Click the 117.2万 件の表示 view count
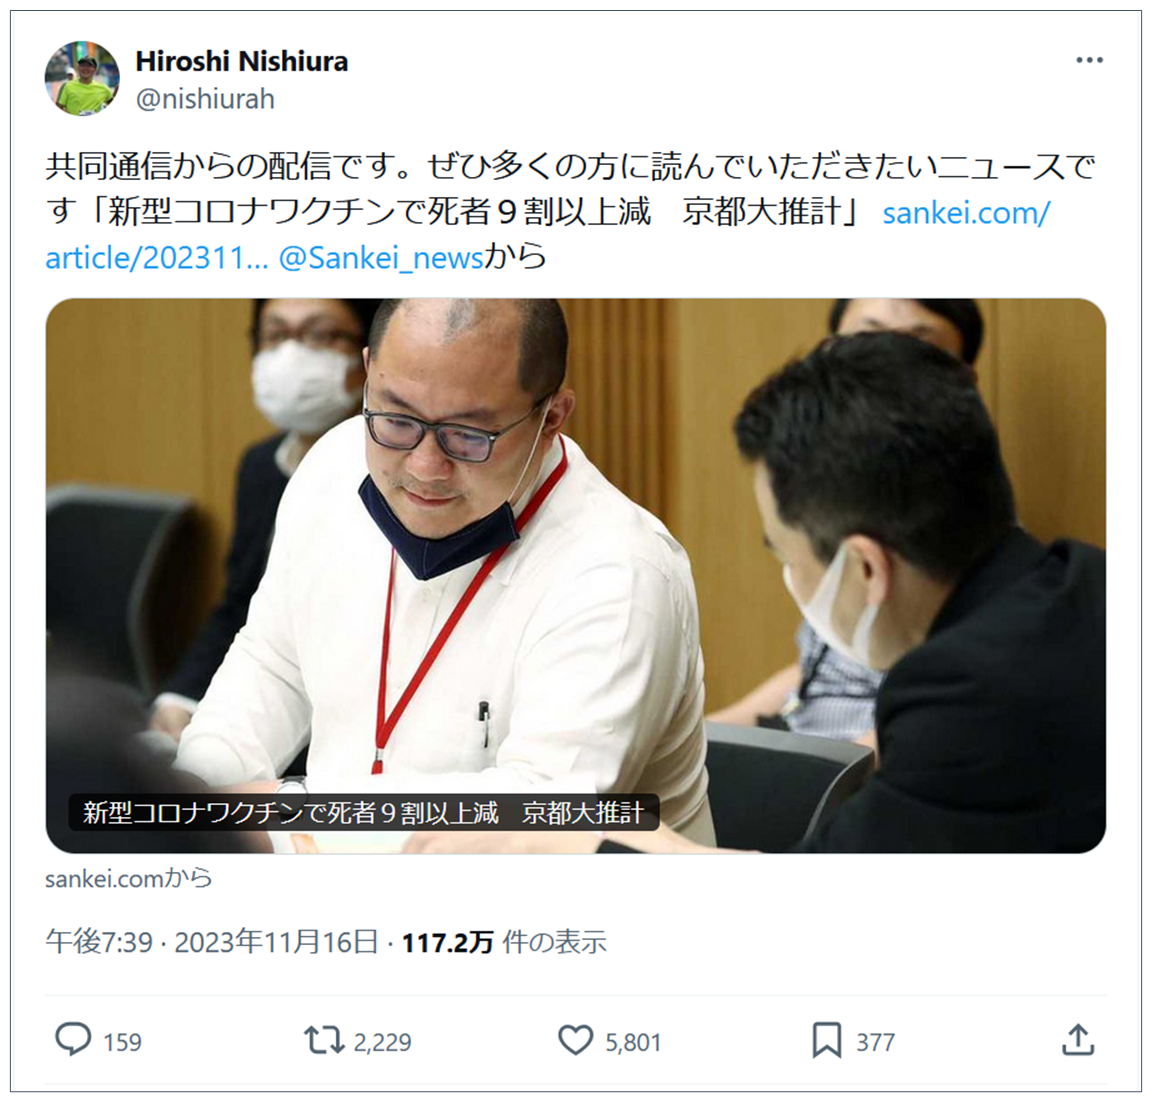 point(504,943)
